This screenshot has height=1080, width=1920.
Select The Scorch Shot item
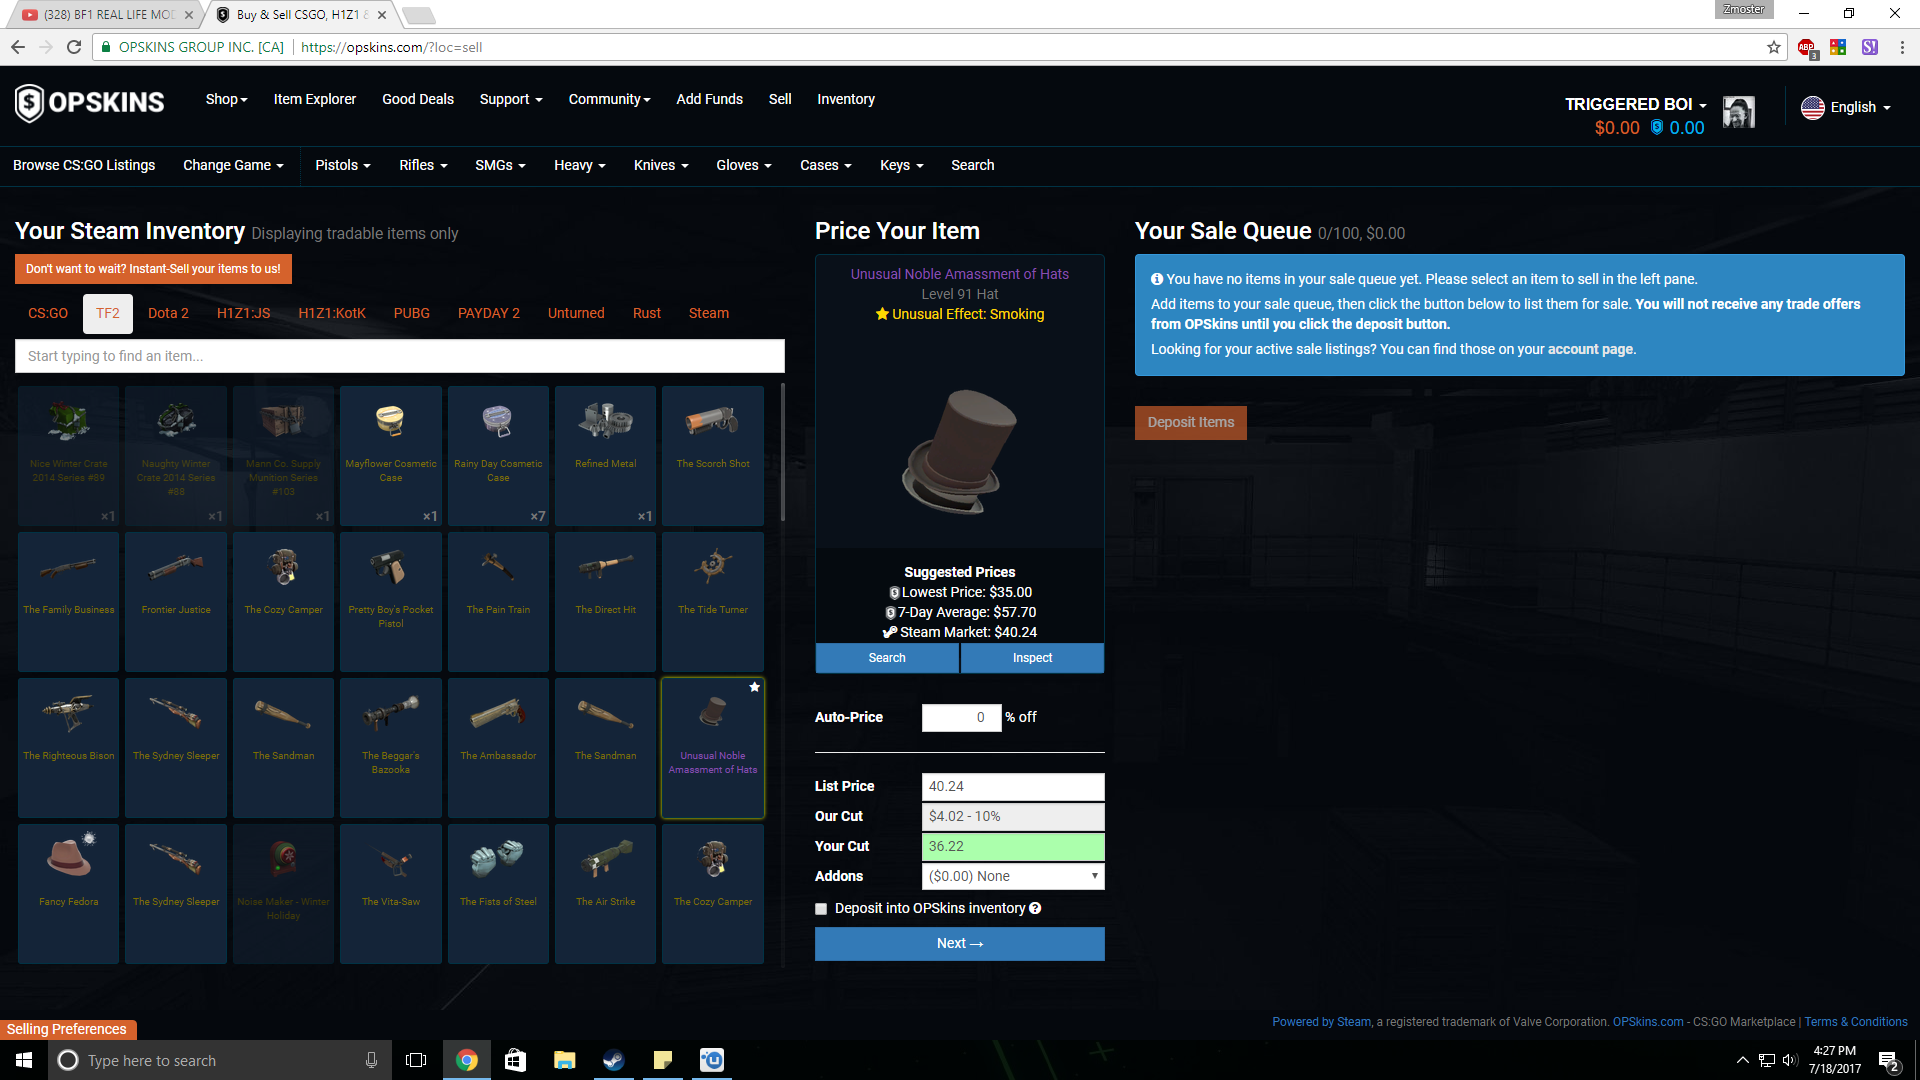click(x=713, y=455)
